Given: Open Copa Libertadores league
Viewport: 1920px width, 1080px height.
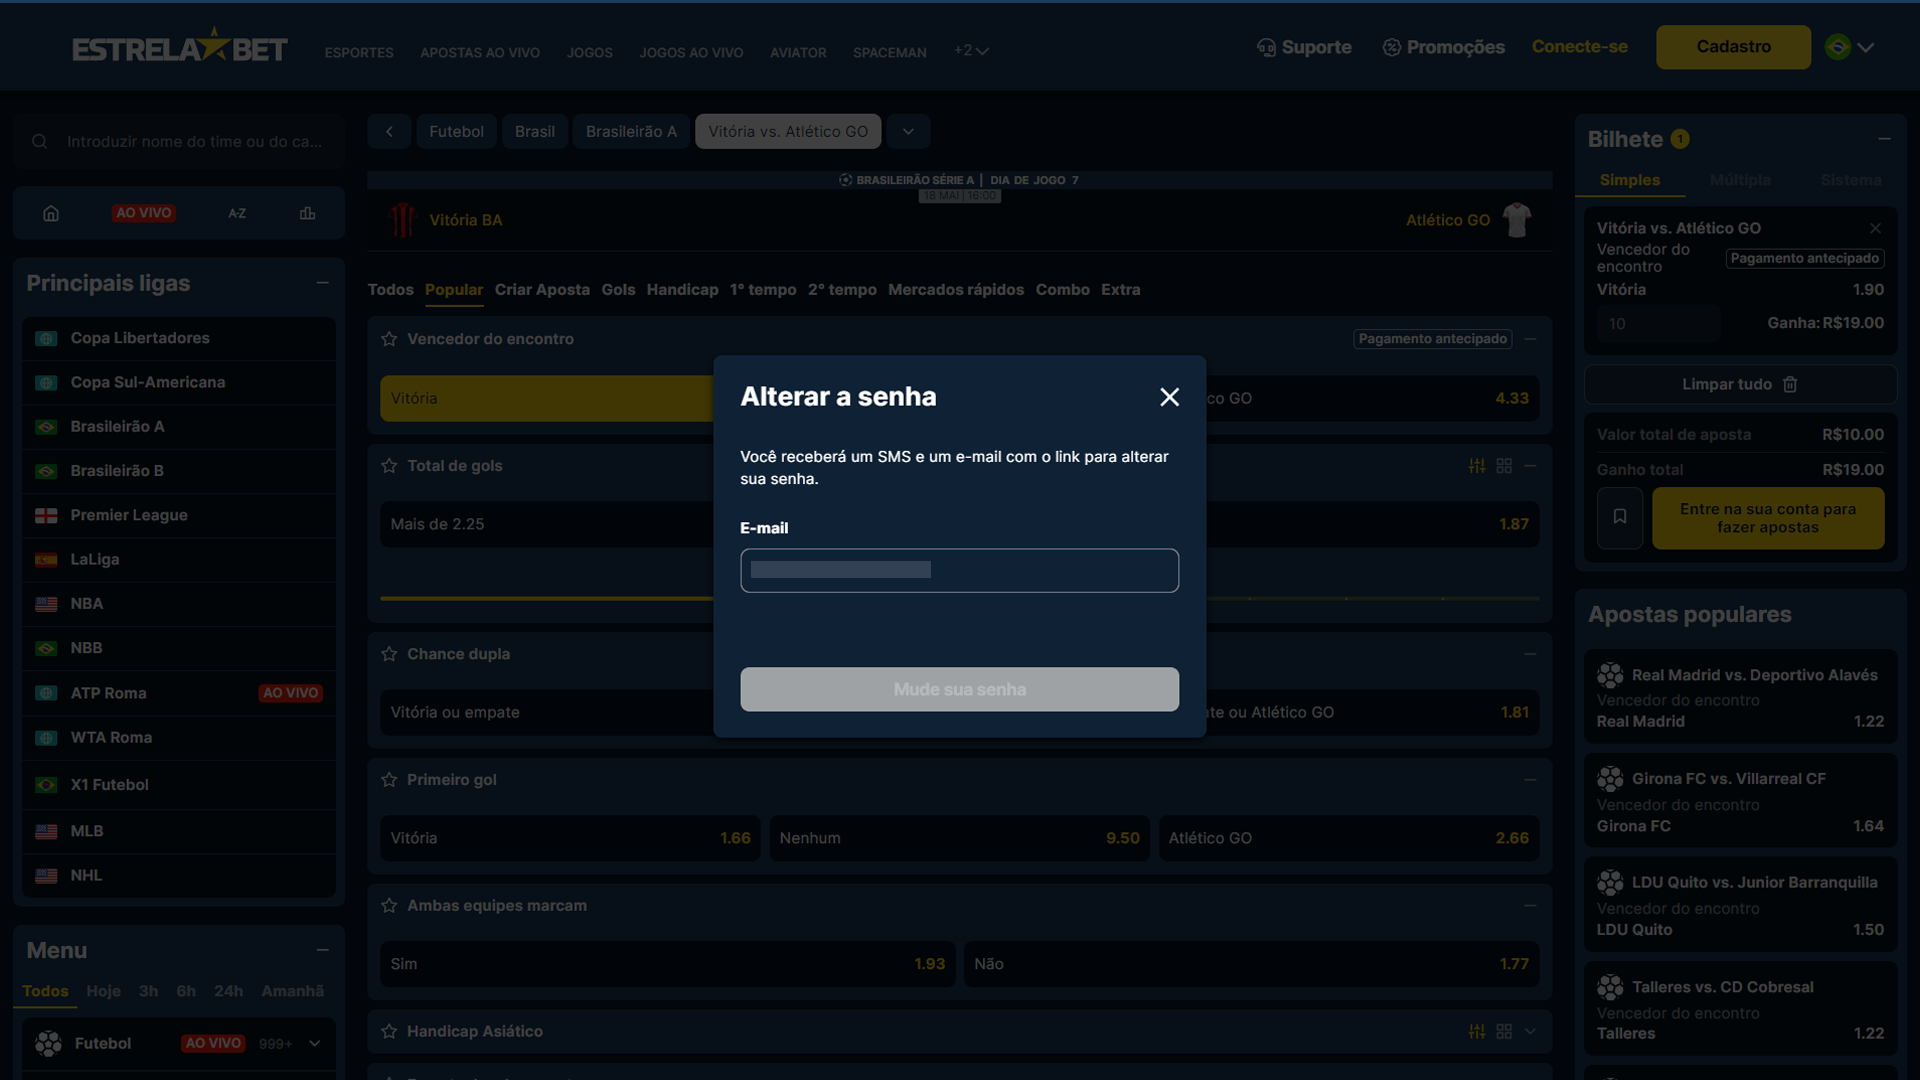Looking at the screenshot, I should click(179, 338).
